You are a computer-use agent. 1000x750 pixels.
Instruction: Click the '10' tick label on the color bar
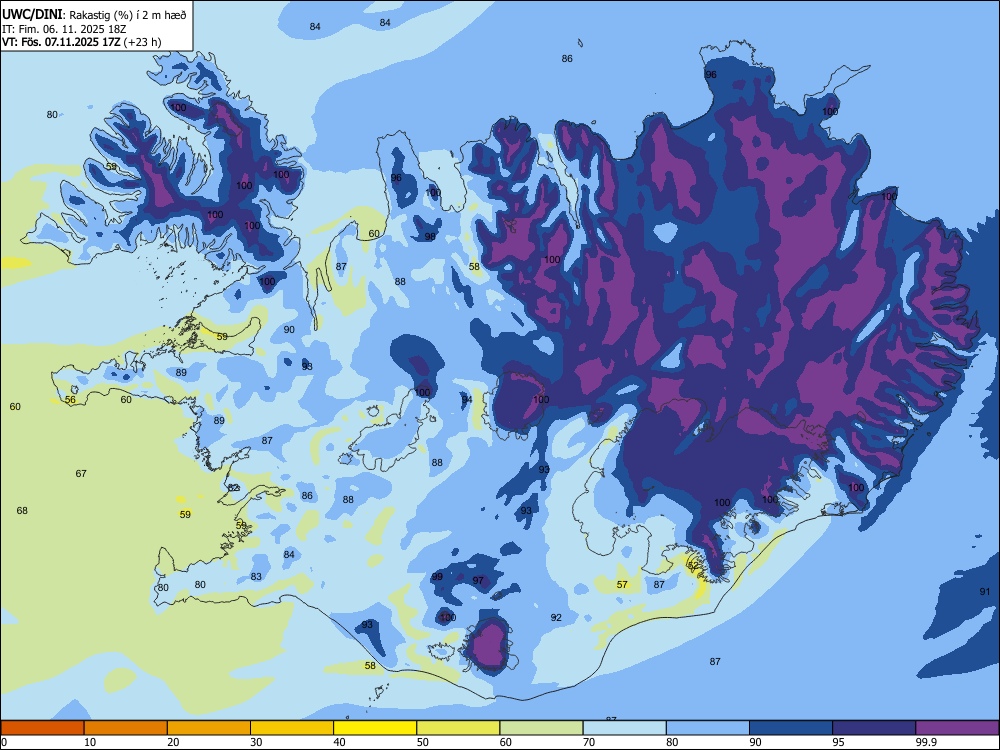tap(90, 742)
